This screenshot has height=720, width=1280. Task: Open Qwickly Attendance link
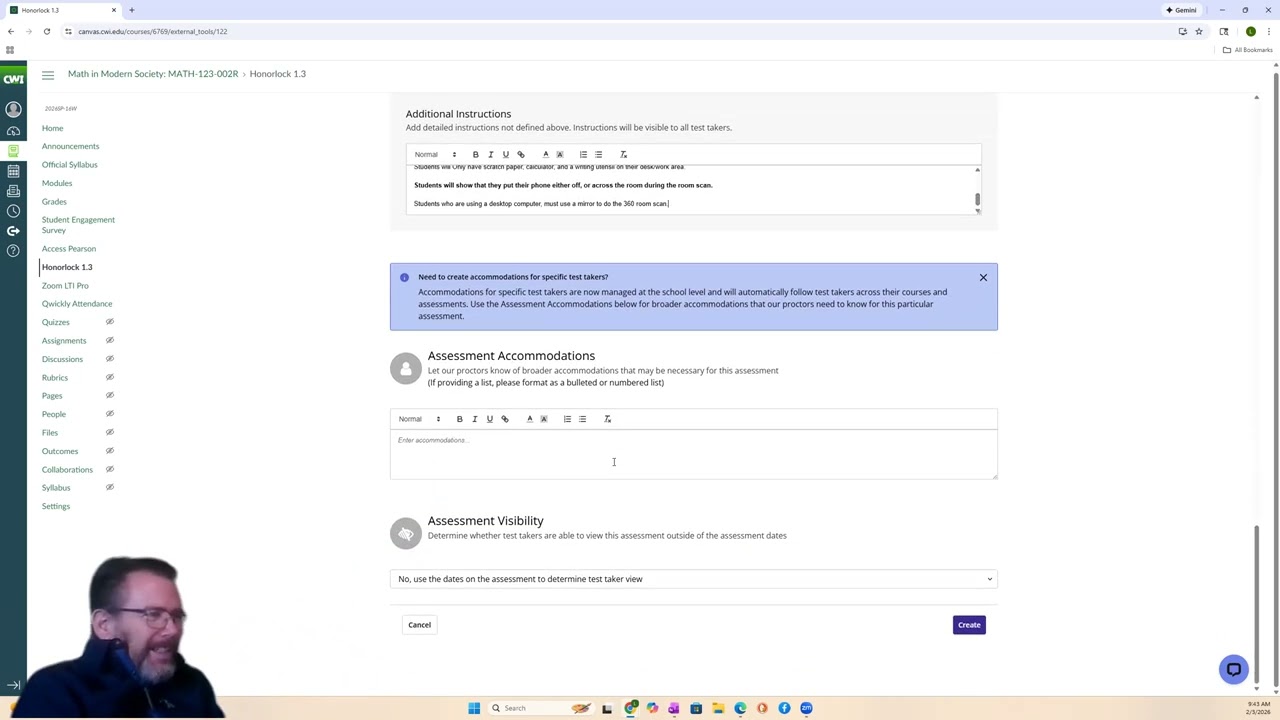pyautogui.click(x=77, y=304)
